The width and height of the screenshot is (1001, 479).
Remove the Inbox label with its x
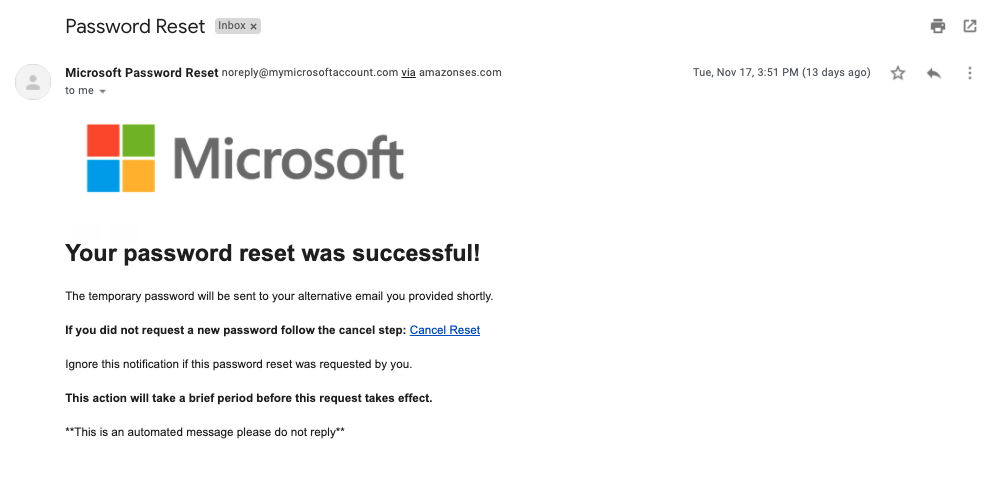point(253,26)
